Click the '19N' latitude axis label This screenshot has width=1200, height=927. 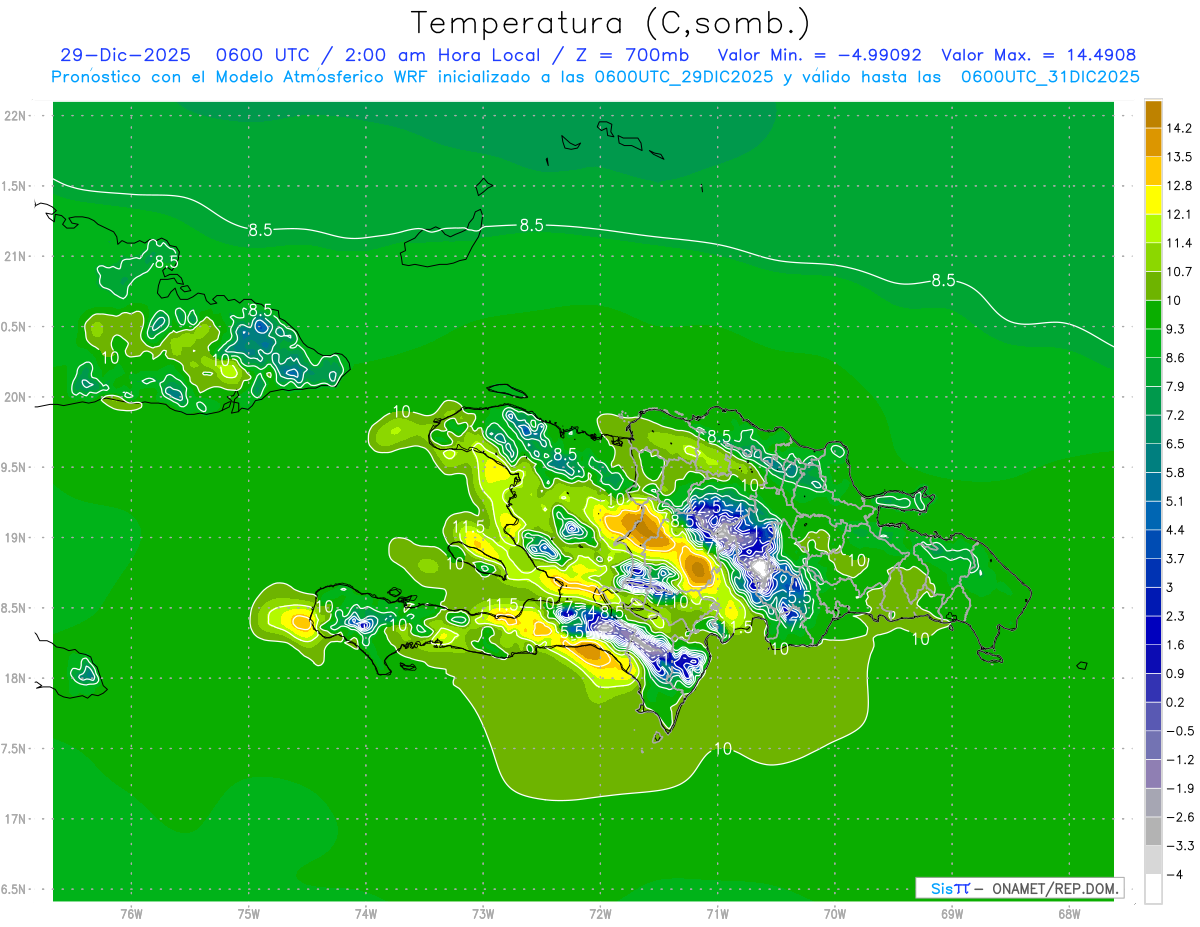(x=16, y=538)
